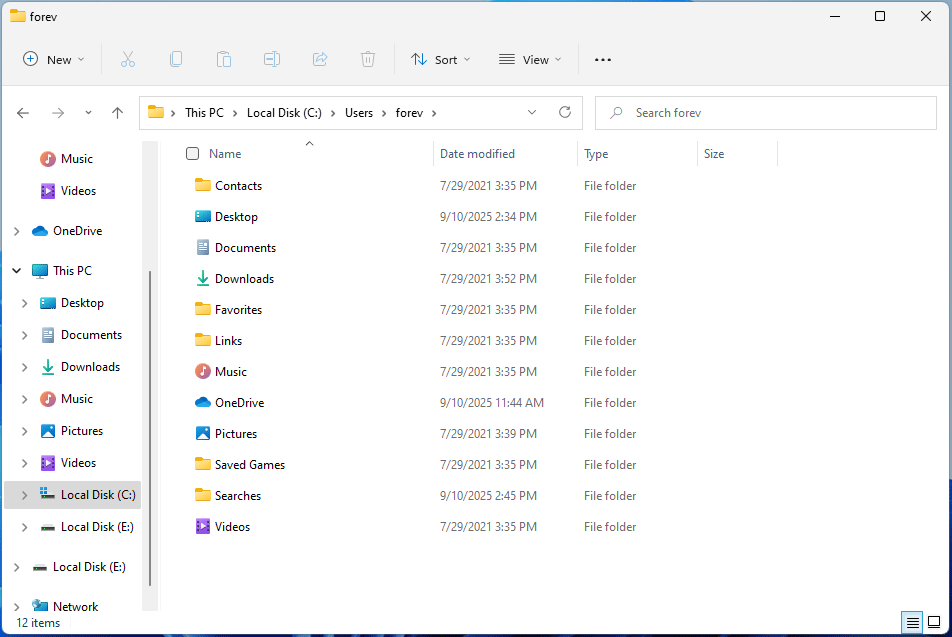Click the Cut scissors icon in toolbar
Viewport: 952px width, 637px height.
click(x=128, y=60)
